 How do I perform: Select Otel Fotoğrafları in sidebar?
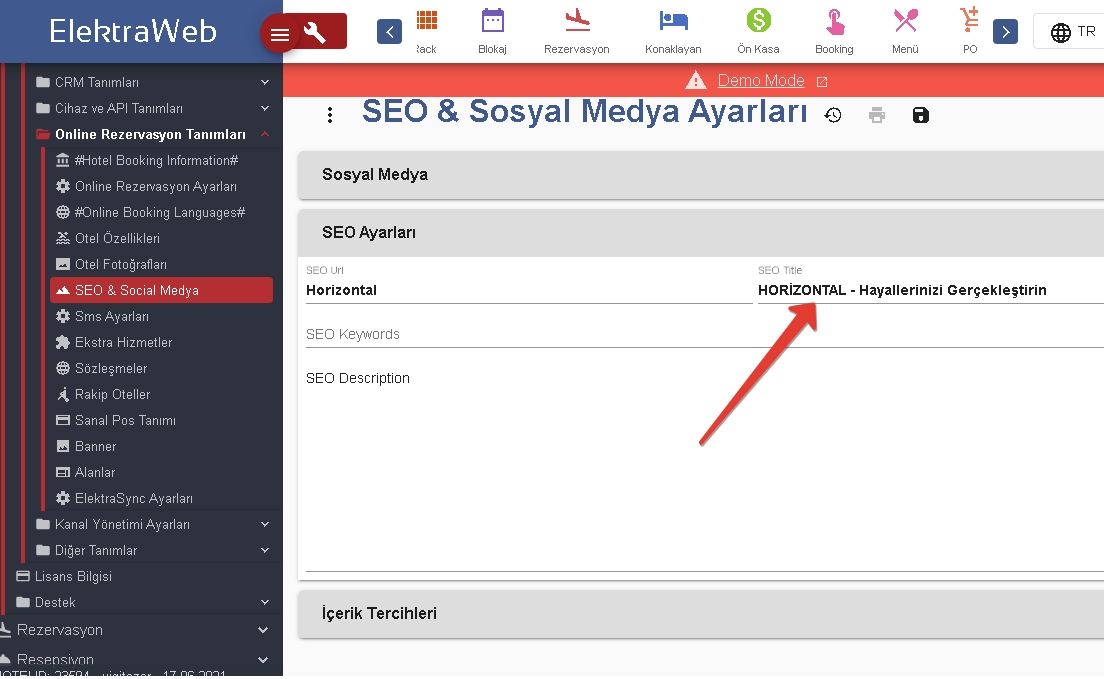pos(121,264)
